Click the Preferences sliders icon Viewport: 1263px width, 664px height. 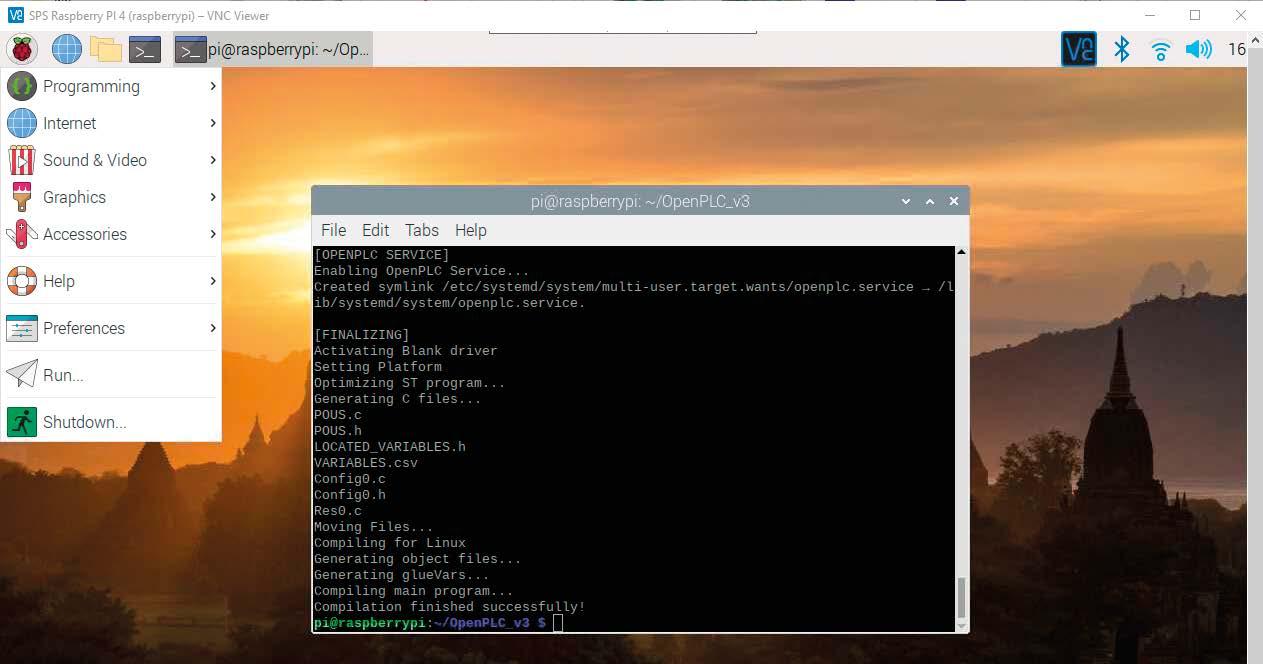(22, 328)
